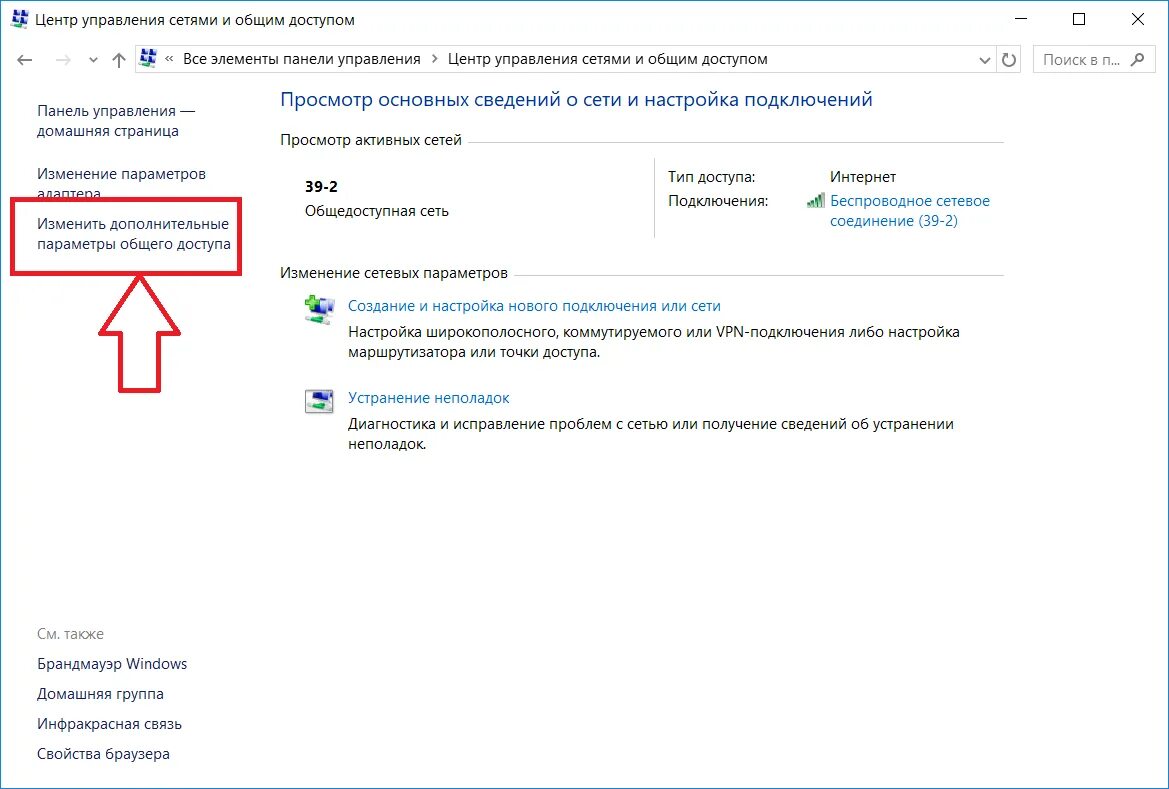Image resolution: width=1169 pixels, height=789 pixels.
Task: Open 'Брандмауэр Windows' link
Action: [x=112, y=664]
